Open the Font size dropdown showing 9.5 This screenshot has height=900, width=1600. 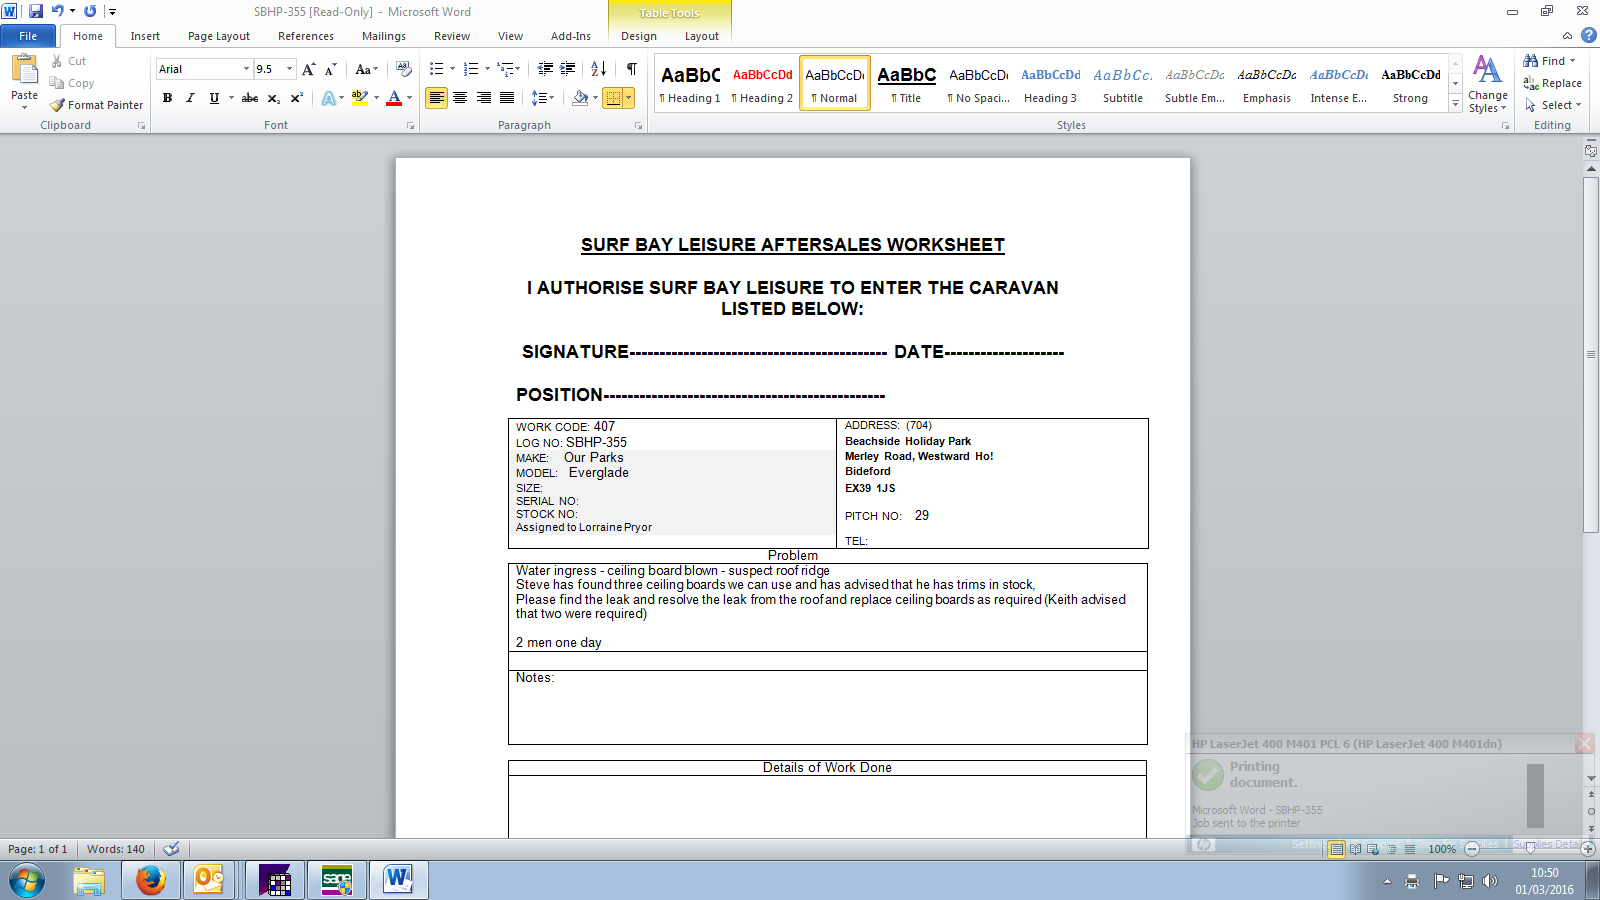[290, 69]
